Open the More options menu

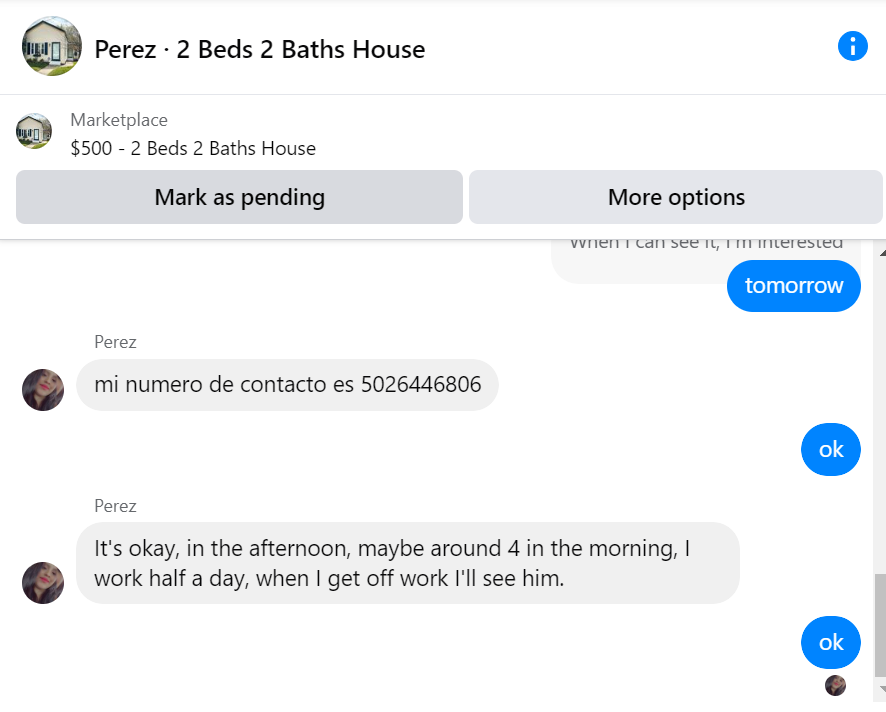[676, 197]
